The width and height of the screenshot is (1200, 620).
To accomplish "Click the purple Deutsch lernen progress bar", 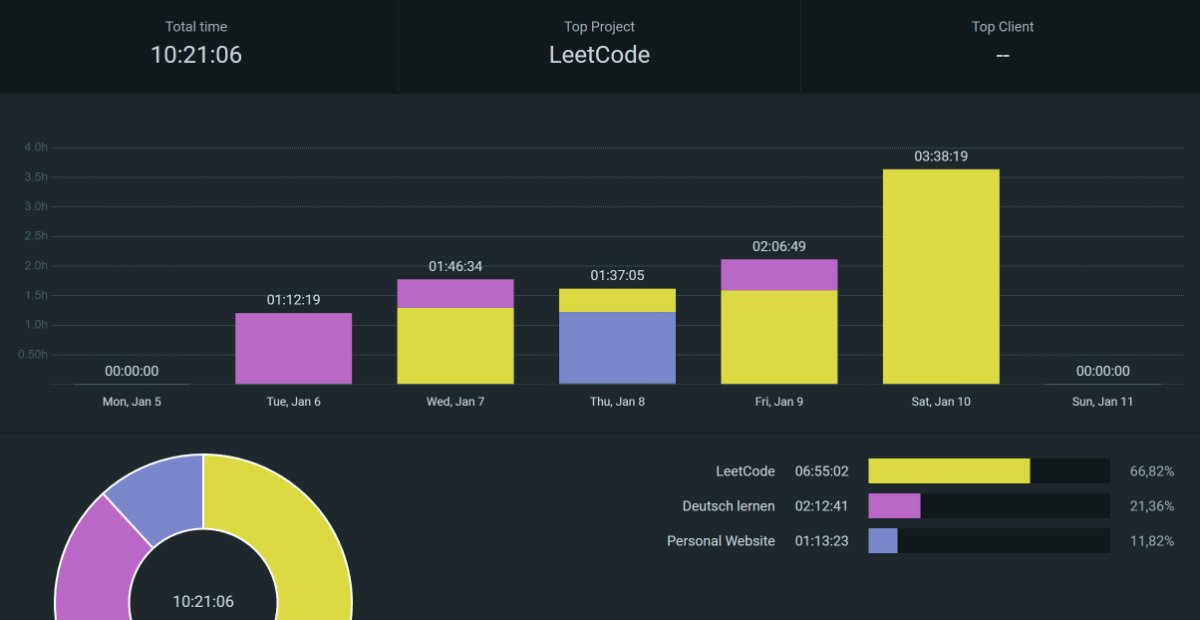I will [x=894, y=506].
